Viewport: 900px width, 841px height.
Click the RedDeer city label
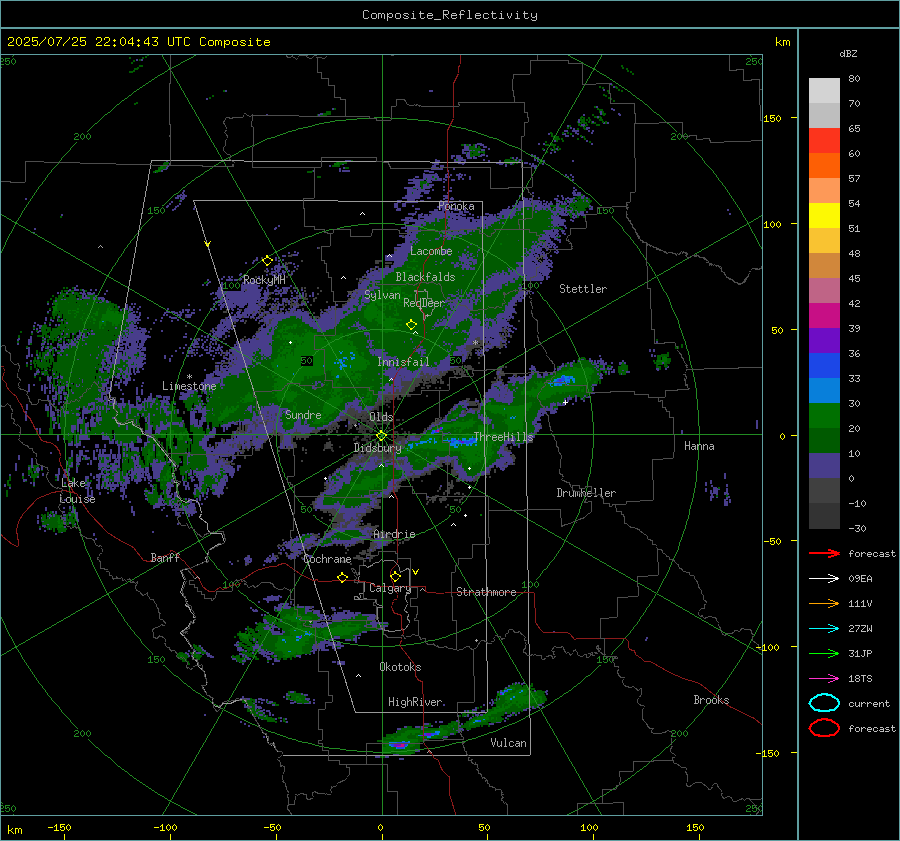click(424, 303)
